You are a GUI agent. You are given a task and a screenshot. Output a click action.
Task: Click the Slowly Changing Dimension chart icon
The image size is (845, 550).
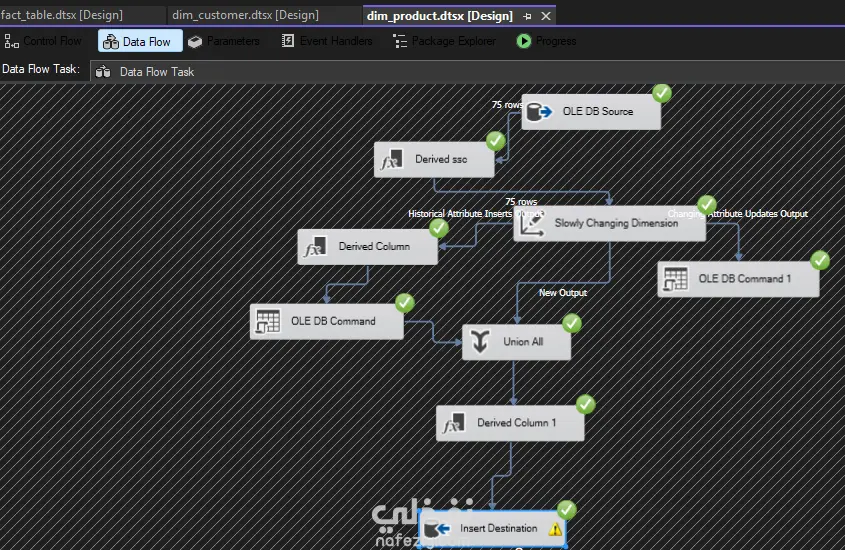(x=531, y=224)
